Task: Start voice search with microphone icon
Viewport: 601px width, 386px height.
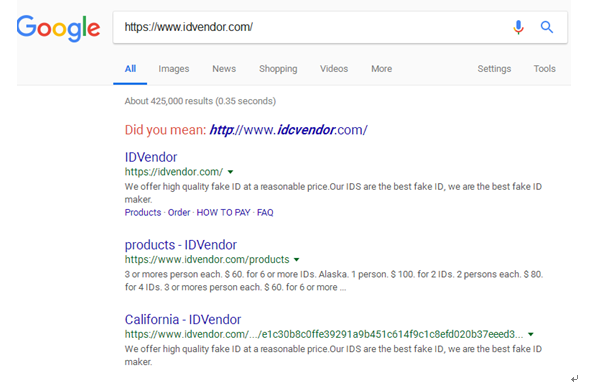Action: pos(518,27)
